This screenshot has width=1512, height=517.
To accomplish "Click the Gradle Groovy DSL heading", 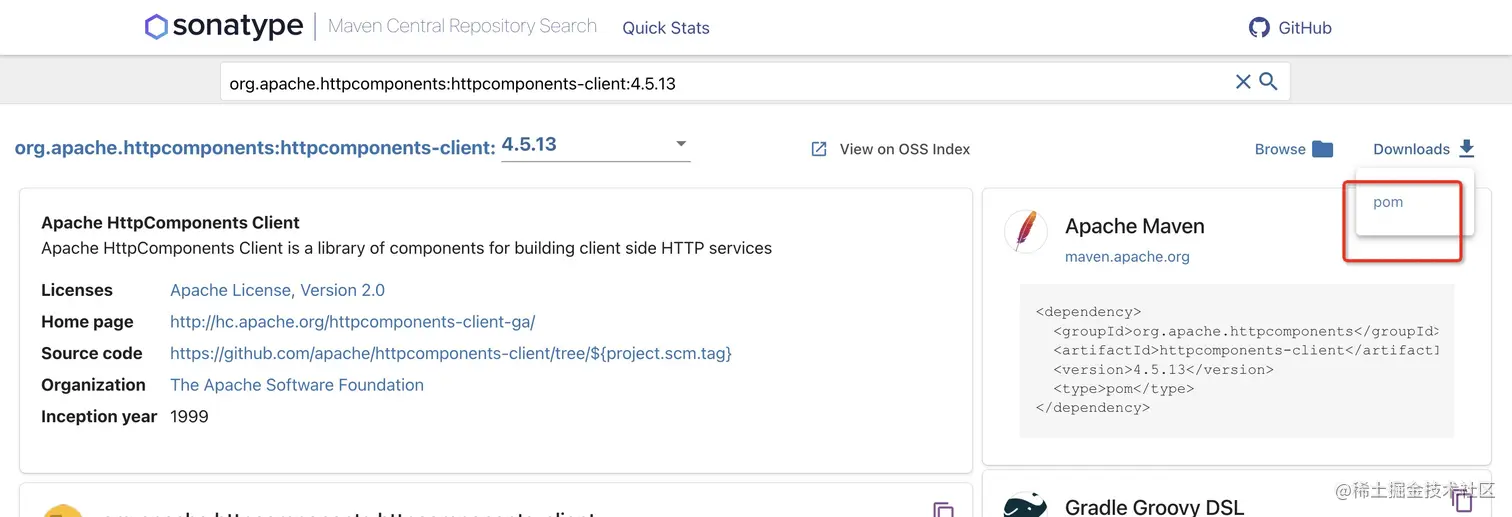I will (1155, 507).
